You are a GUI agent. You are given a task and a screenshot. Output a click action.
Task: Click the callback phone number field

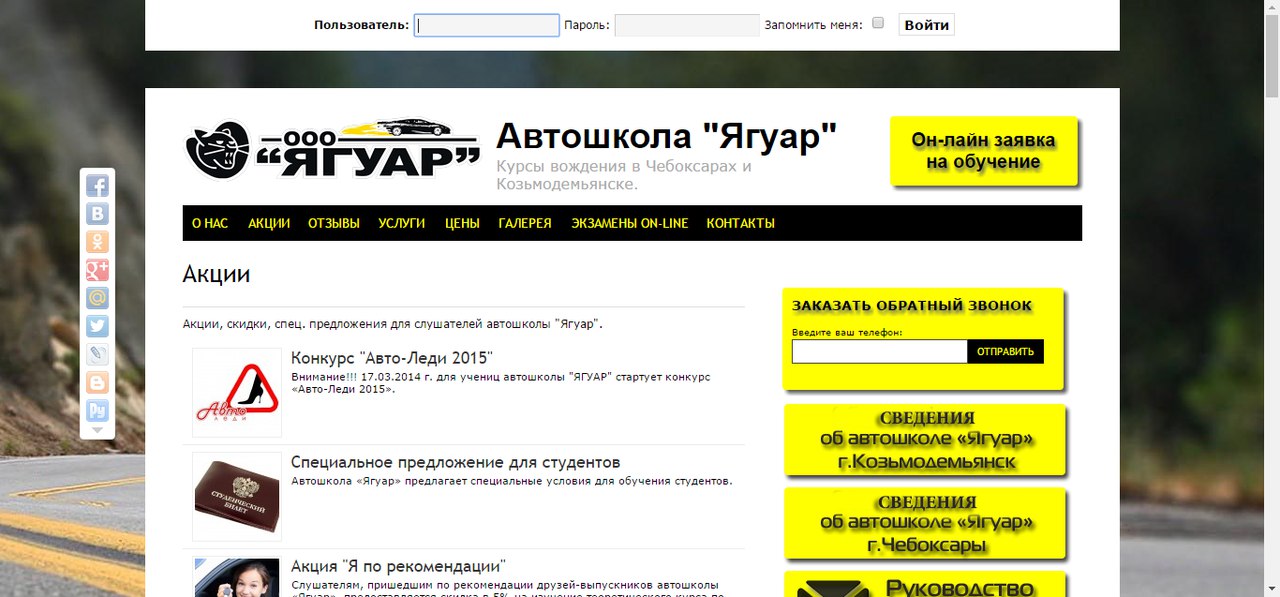(x=880, y=351)
